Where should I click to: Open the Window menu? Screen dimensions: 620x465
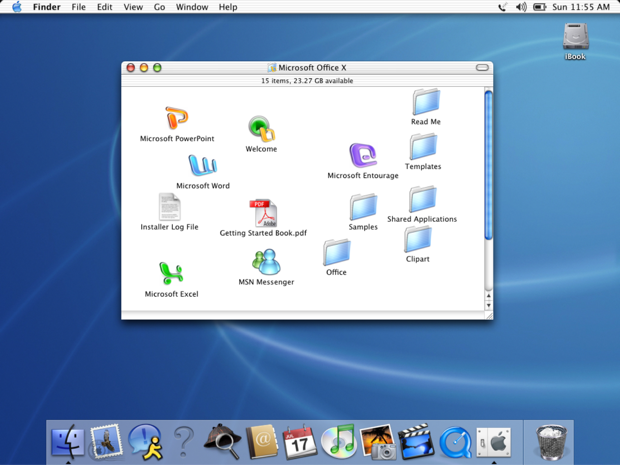click(x=192, y=7)
